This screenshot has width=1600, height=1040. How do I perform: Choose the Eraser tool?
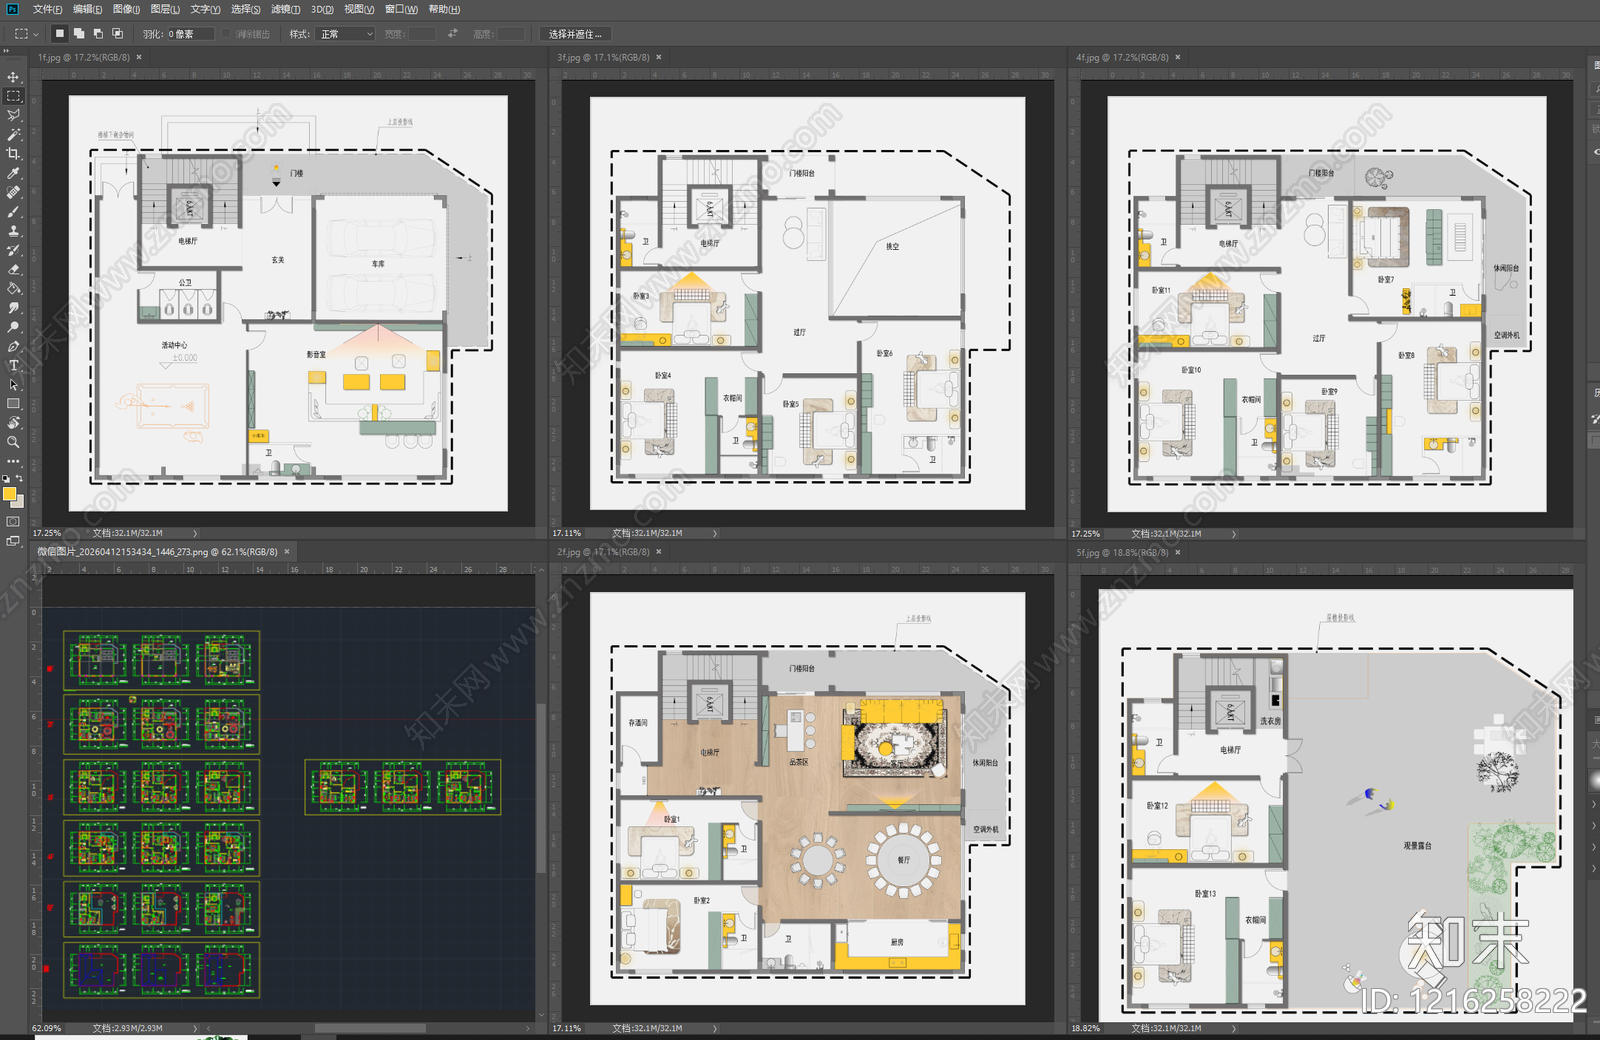(13, 269)
